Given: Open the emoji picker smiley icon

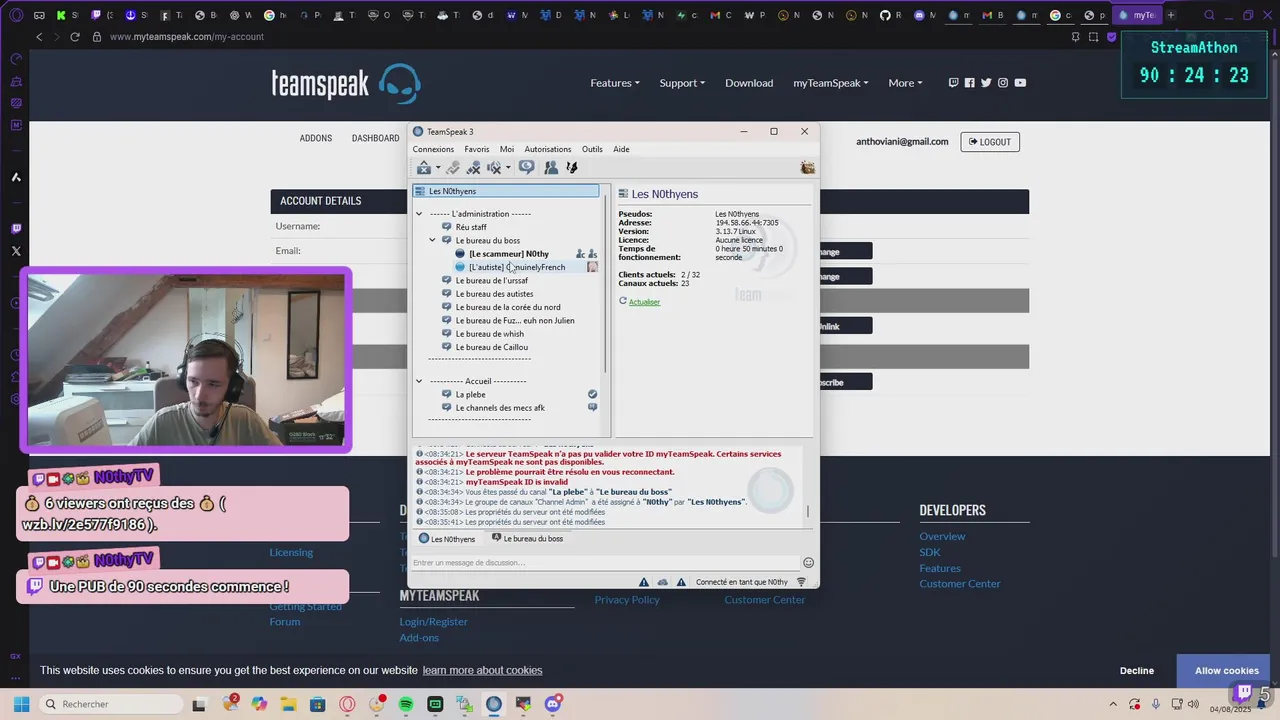Looking at the screenshot, I should [x=809, y=563].
